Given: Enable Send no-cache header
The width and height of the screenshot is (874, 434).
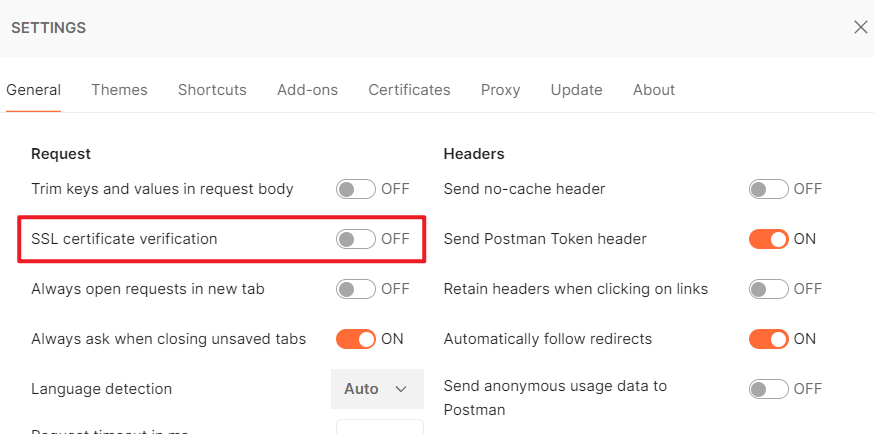Looking at the screenshot, I should click(x=768, y=189).
